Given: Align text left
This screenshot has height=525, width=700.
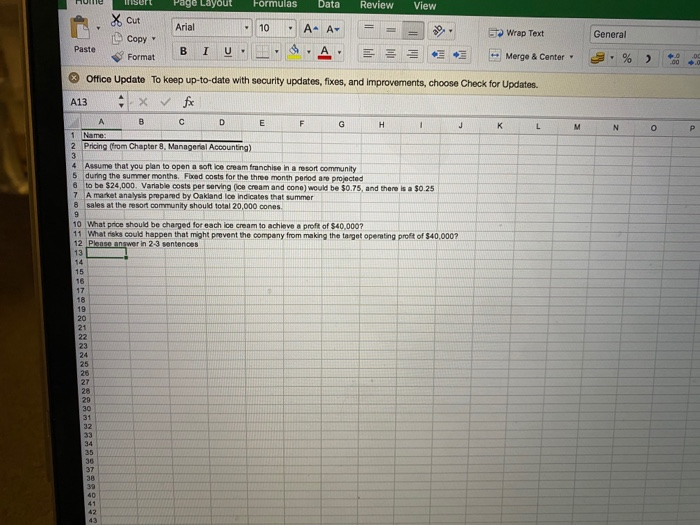Looking at the screenshot, I should (x=368, y=54).
